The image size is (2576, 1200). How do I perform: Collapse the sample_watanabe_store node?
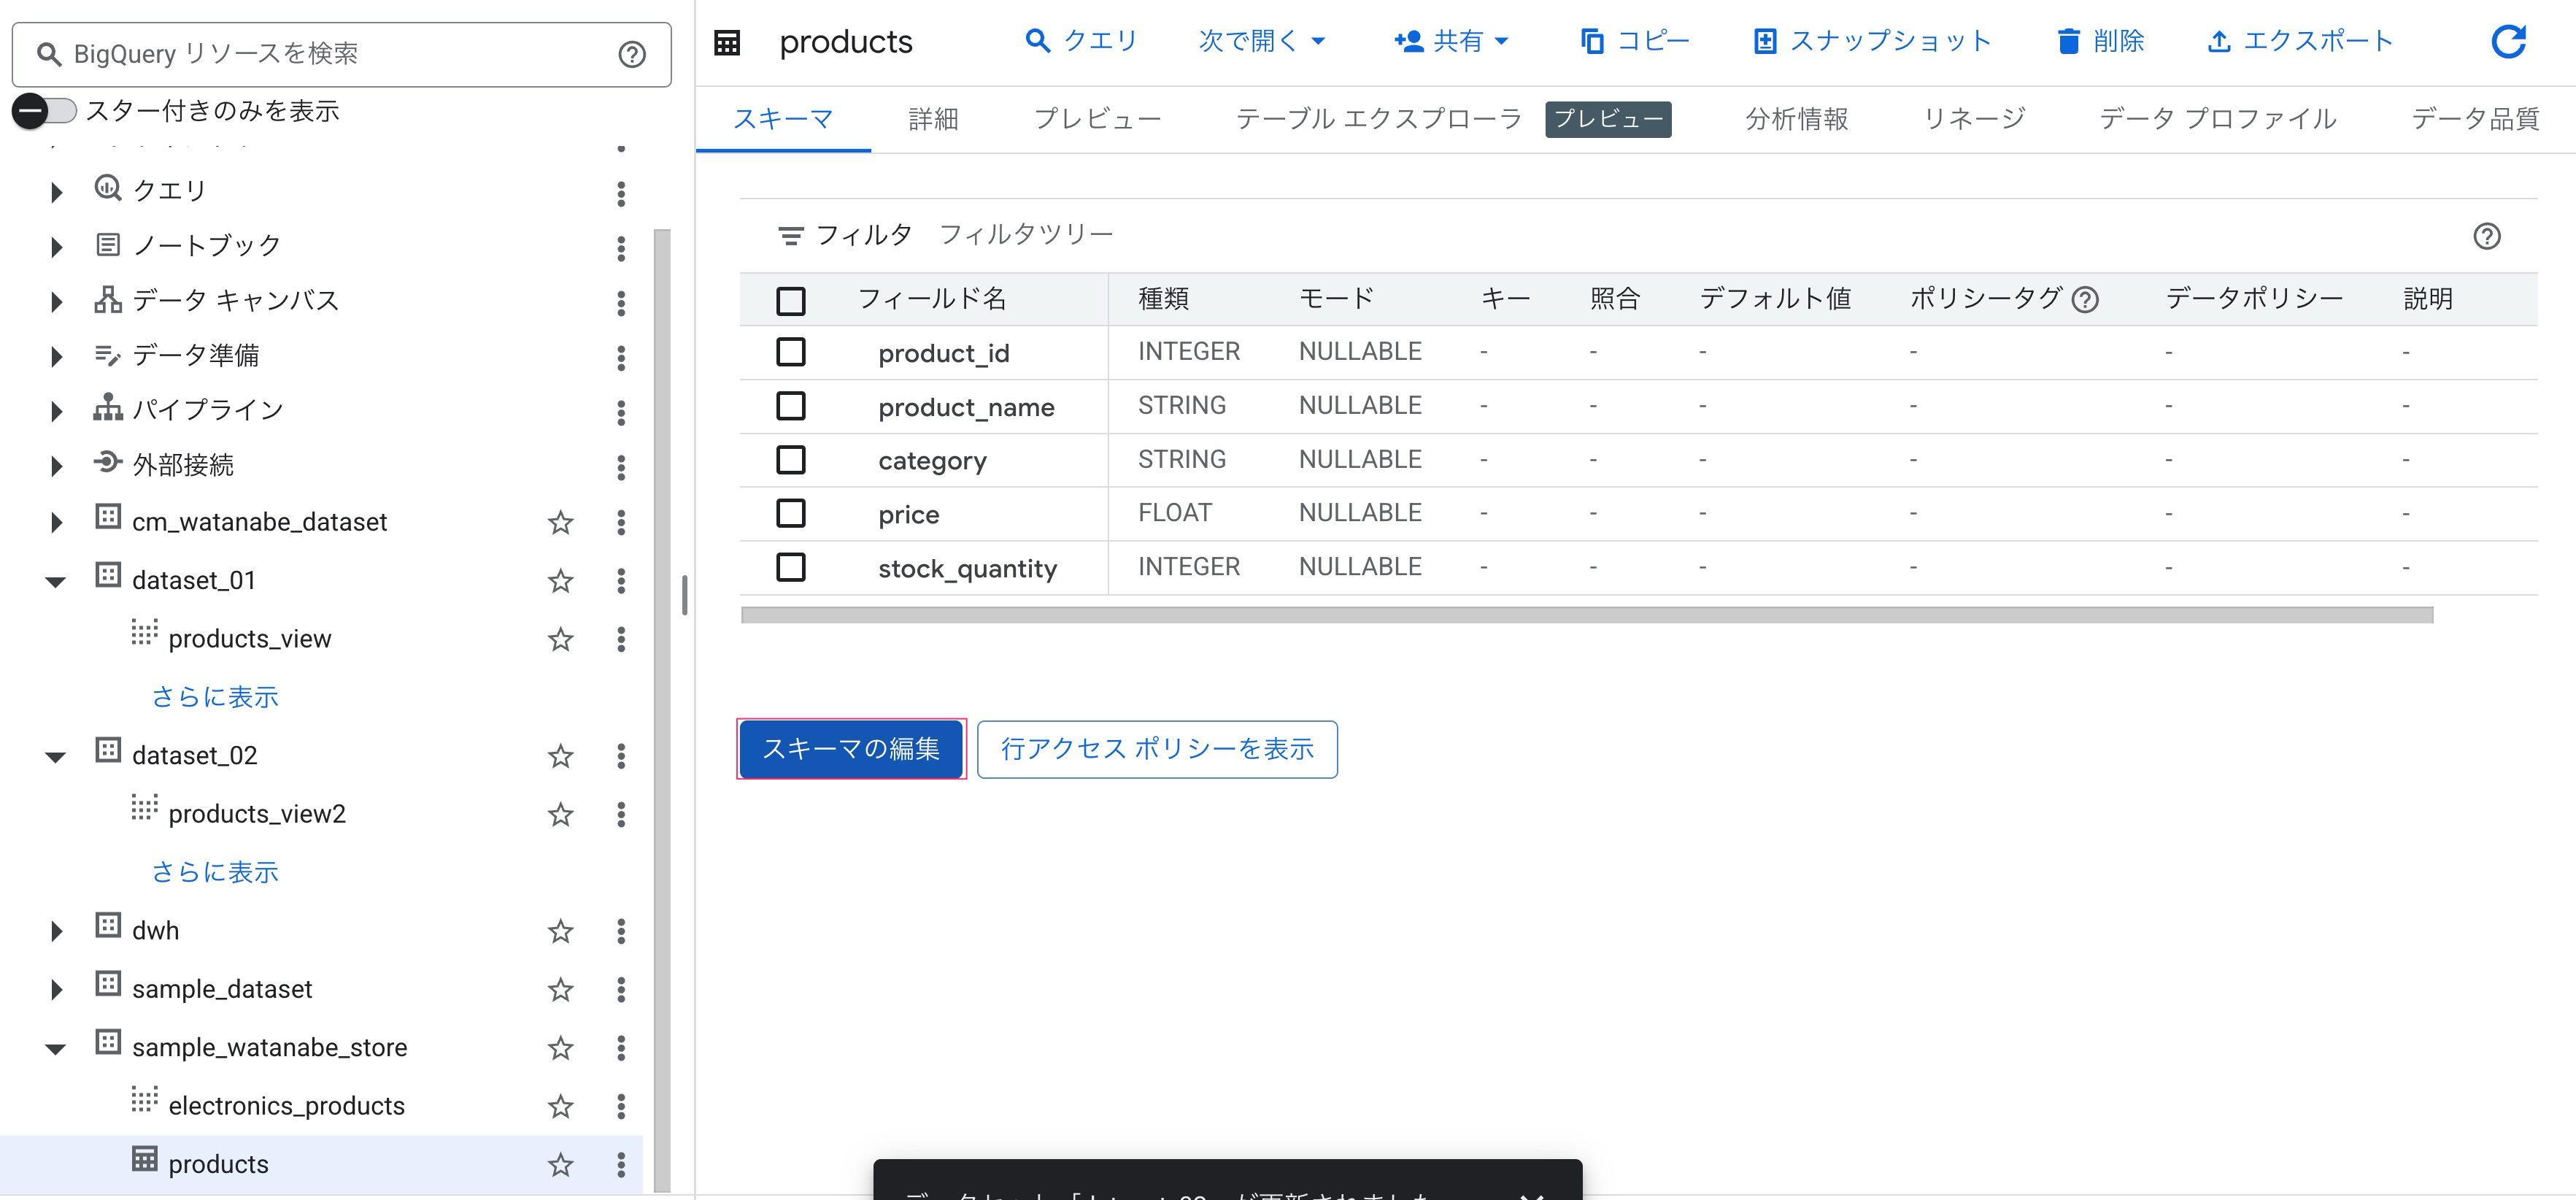56,1049
